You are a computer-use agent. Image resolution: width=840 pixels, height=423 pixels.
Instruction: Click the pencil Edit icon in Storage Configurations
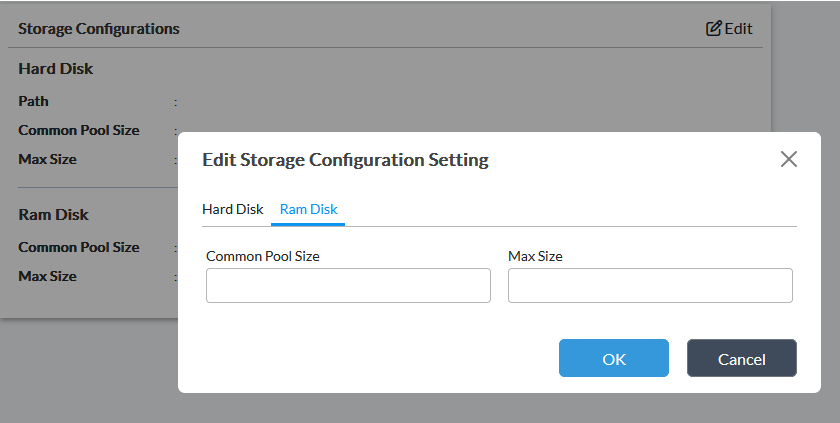pos(714,28)
